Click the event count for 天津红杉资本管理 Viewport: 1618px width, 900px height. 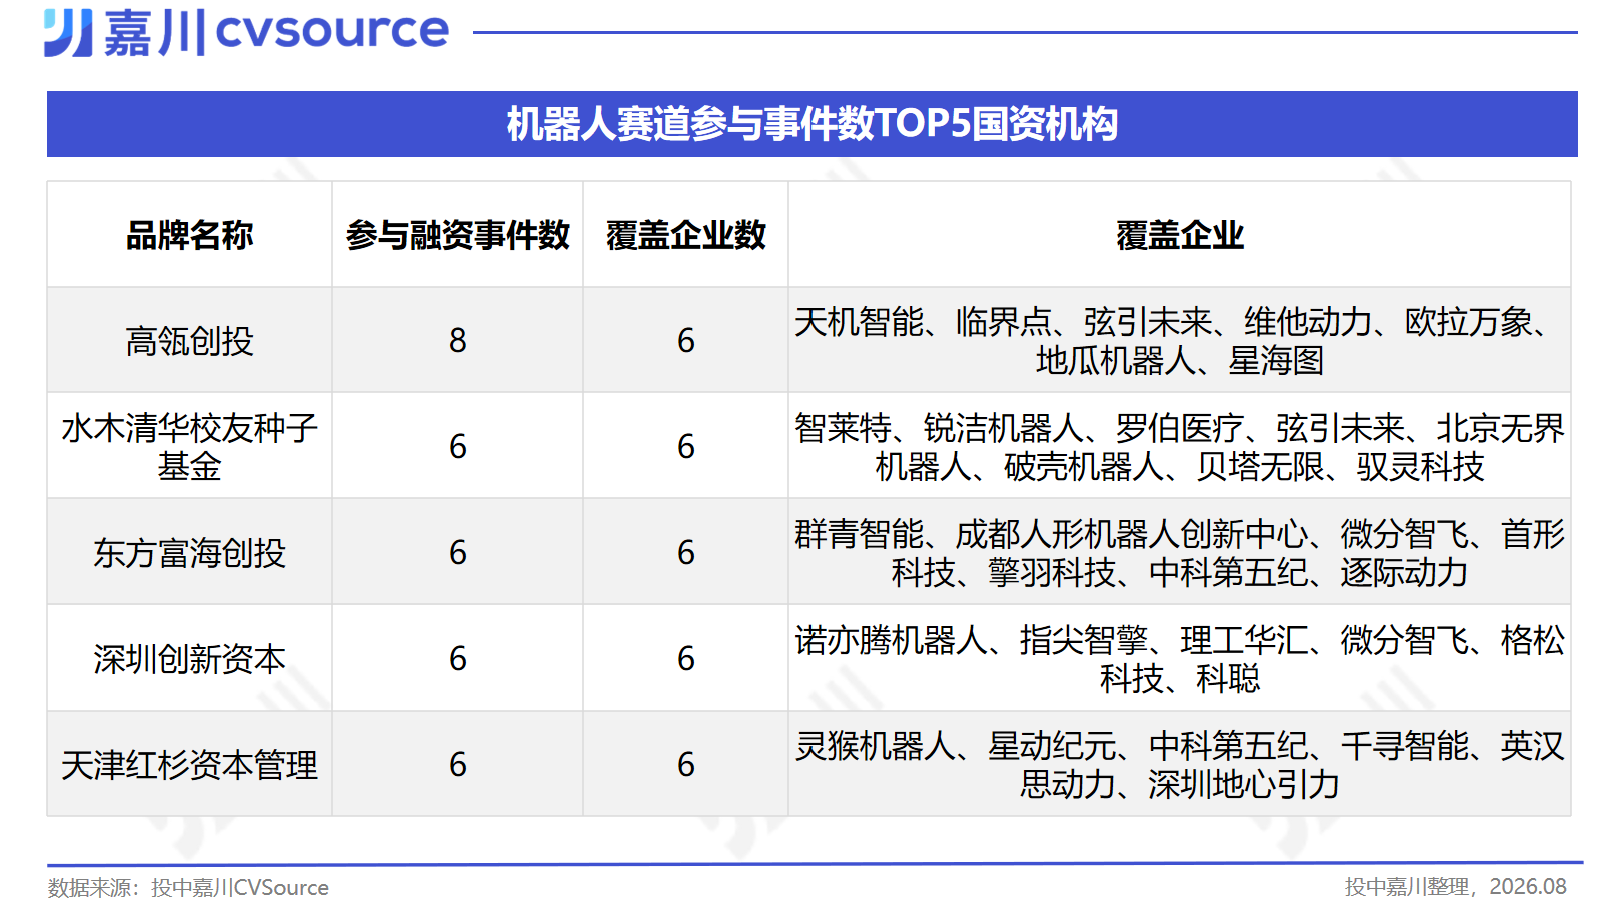click(x=457, y=765)
